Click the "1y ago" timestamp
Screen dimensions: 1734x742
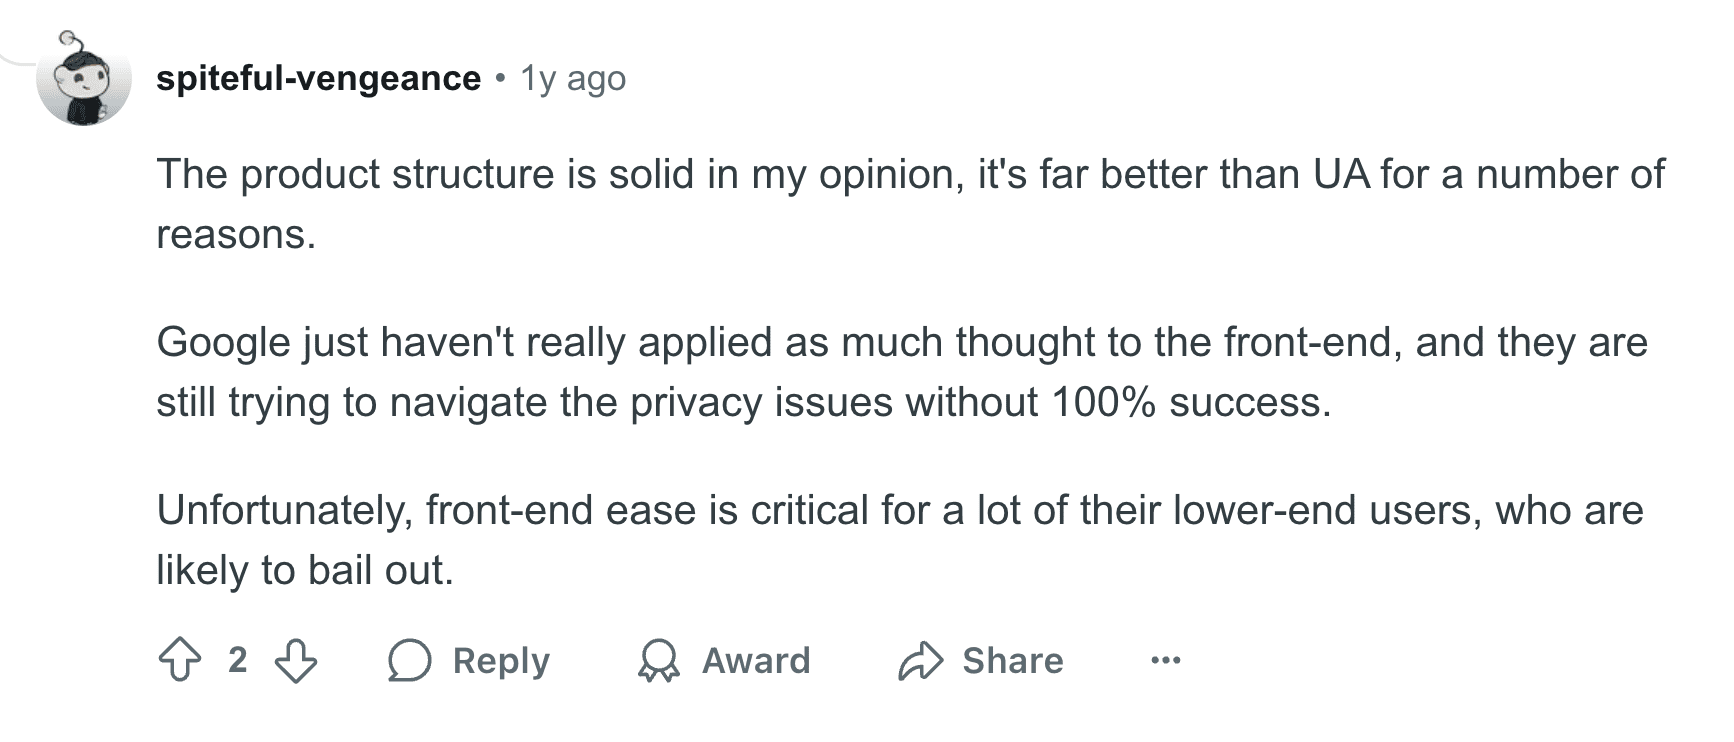573,78
